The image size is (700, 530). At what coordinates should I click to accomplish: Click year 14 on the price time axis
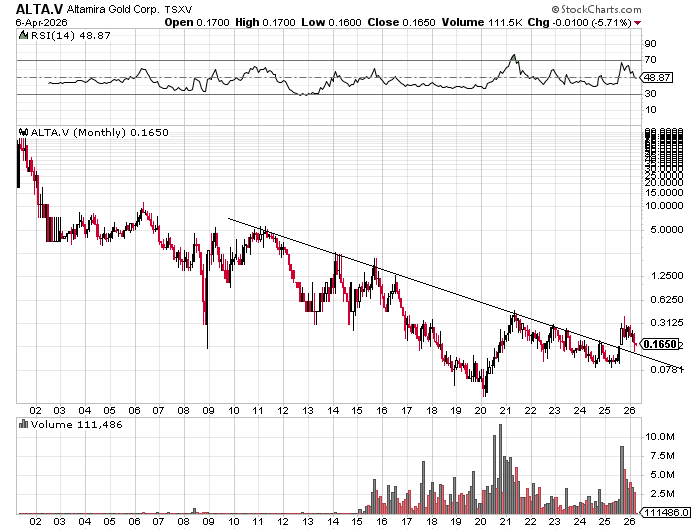point(333,410)
